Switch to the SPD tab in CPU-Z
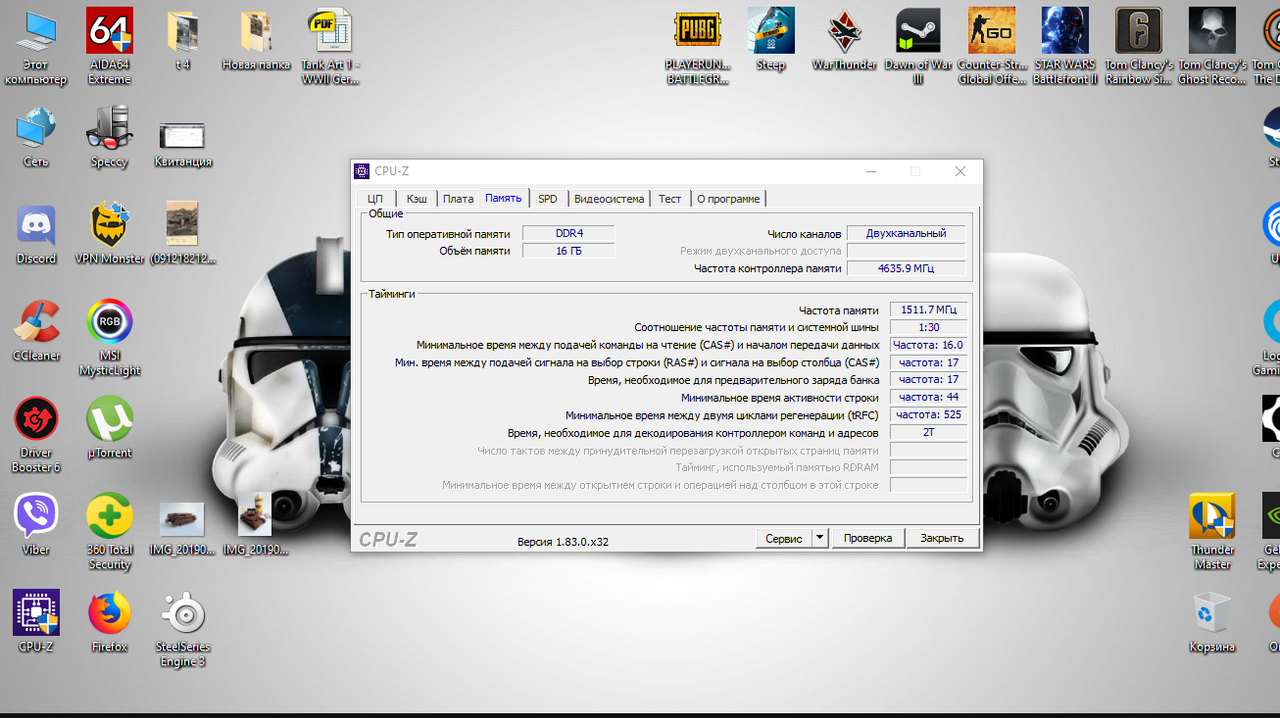 547,199
